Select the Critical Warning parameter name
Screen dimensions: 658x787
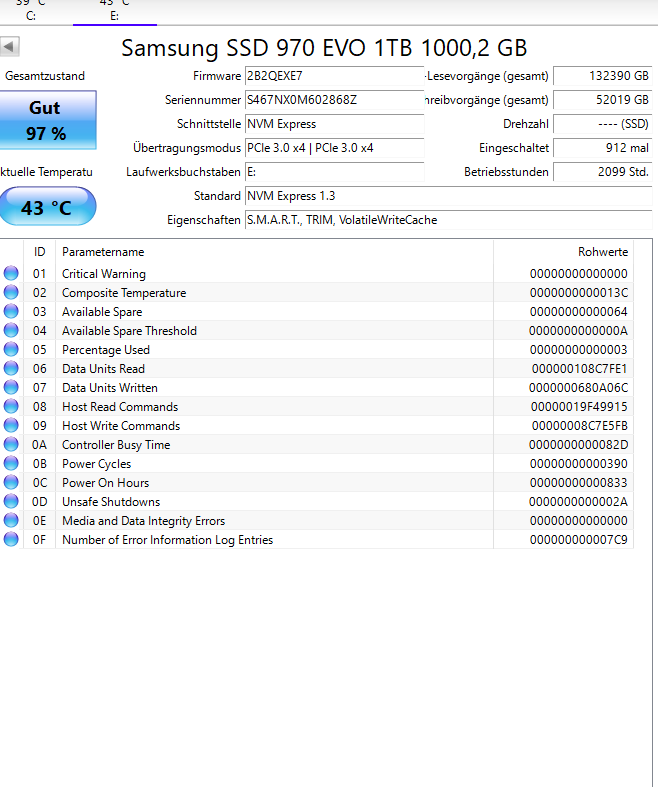[x=104, y=274]
